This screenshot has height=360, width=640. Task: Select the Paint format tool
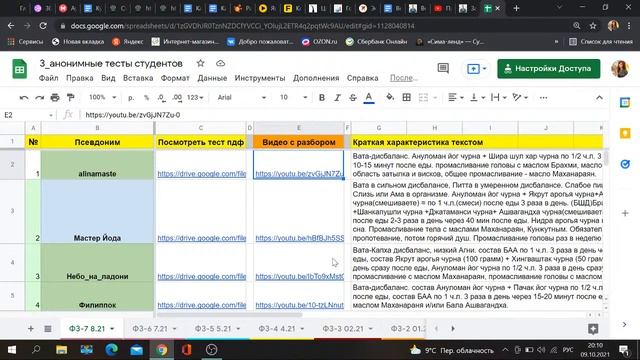point(71,98)
